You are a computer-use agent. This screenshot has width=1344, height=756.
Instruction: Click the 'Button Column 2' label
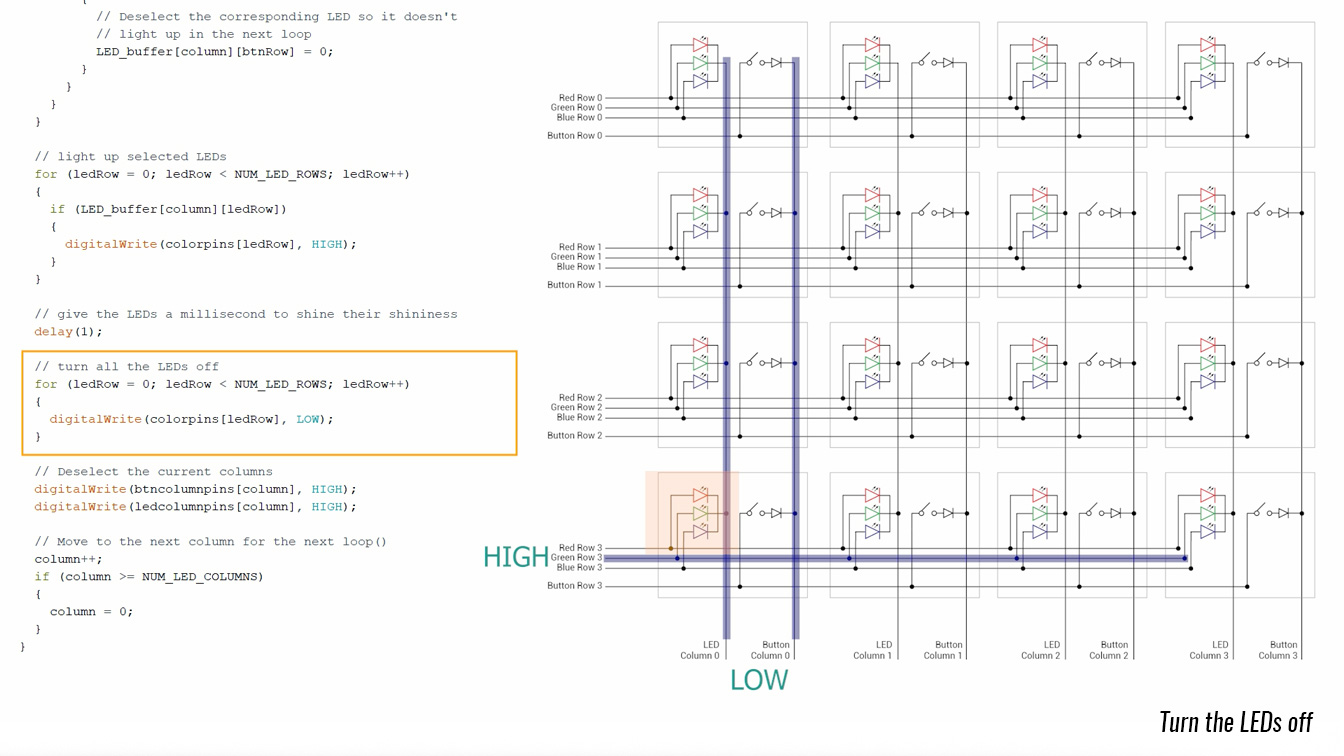pos(1110,650)
